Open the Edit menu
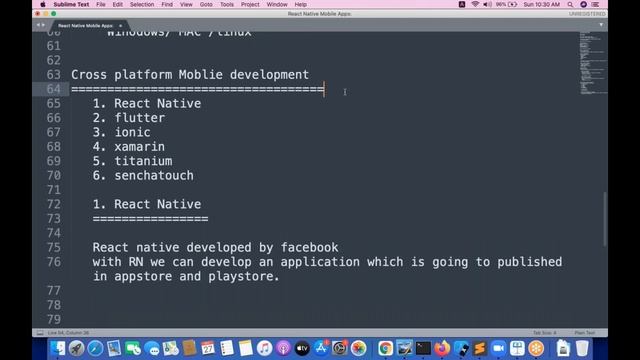Image resolution: width=640 pixels, height=360 pixels. 118,4
